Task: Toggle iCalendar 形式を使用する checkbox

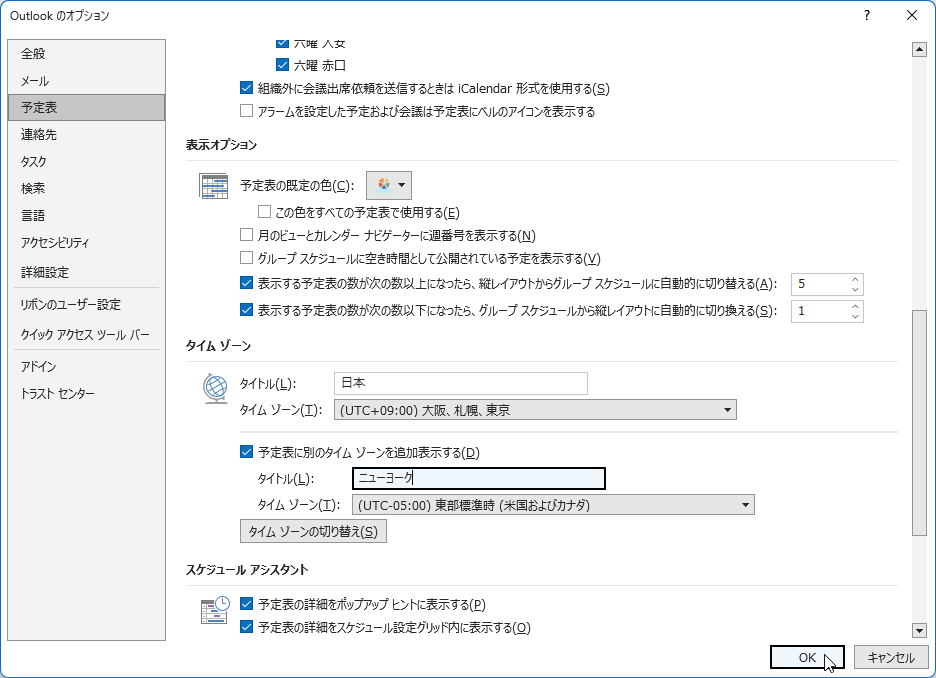Action: point(246,88)
